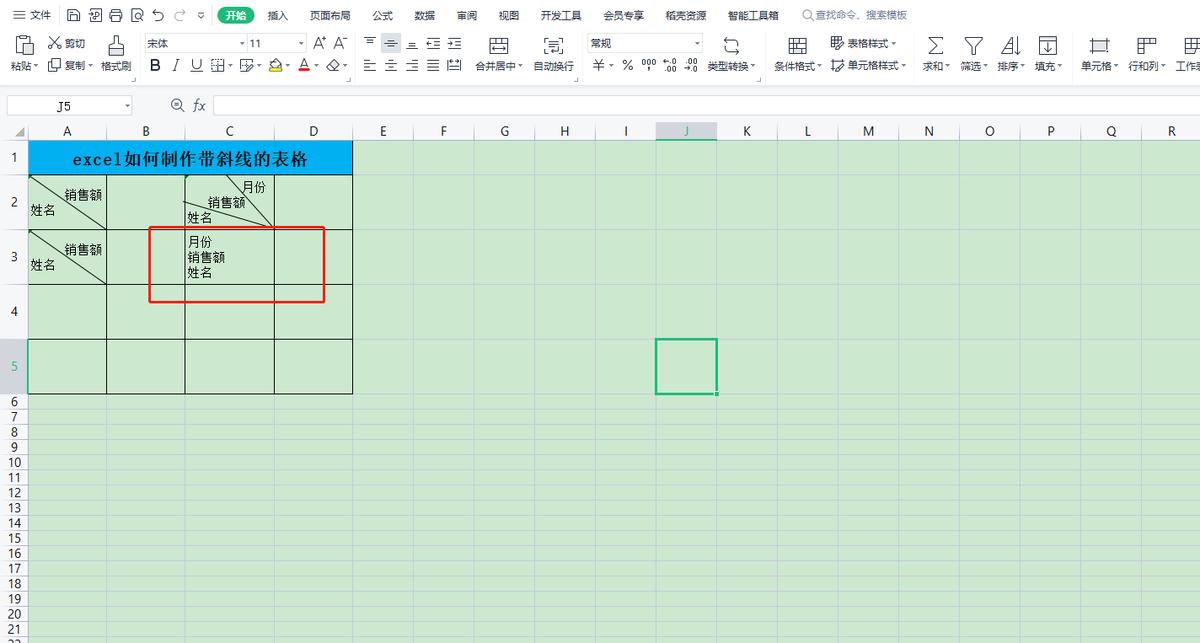
Task: Toggle center text horizontally
Action: (x=391, y=65)
